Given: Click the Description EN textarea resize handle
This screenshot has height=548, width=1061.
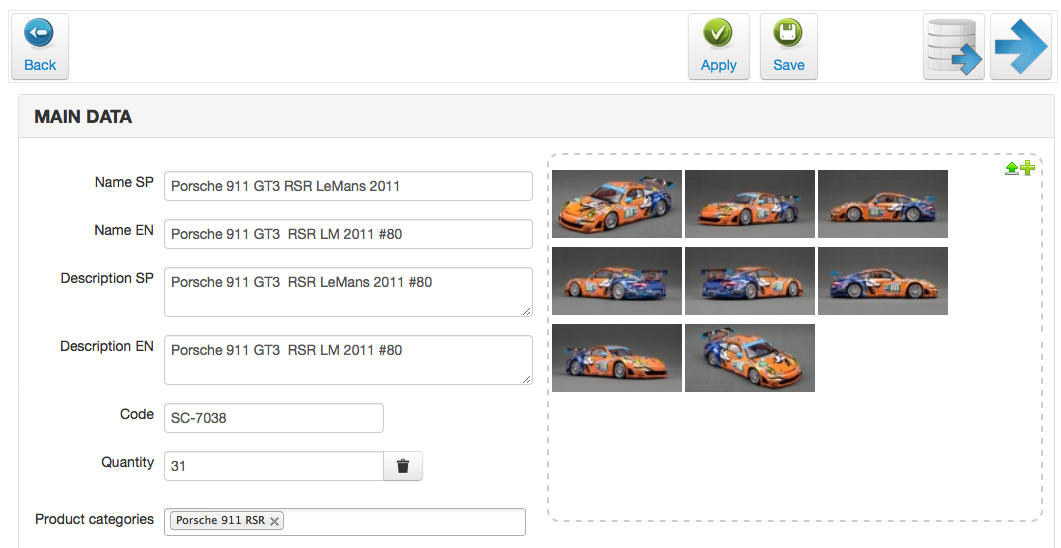Looking at the screenshot, I should point(526,379).
